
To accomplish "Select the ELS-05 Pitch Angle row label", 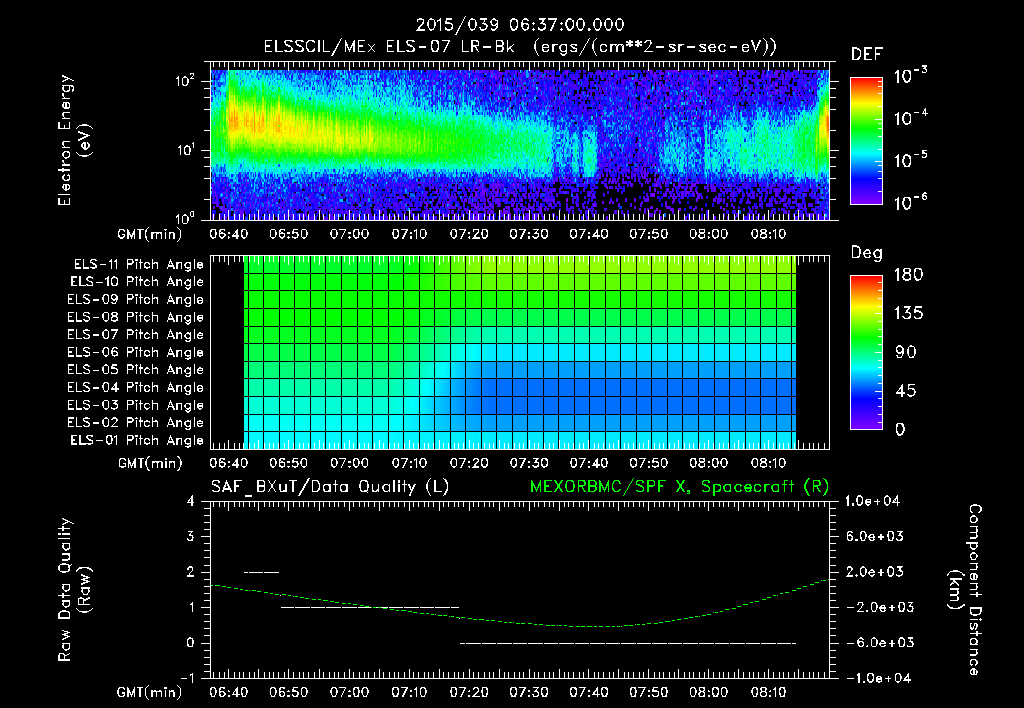I will [136, 370].
